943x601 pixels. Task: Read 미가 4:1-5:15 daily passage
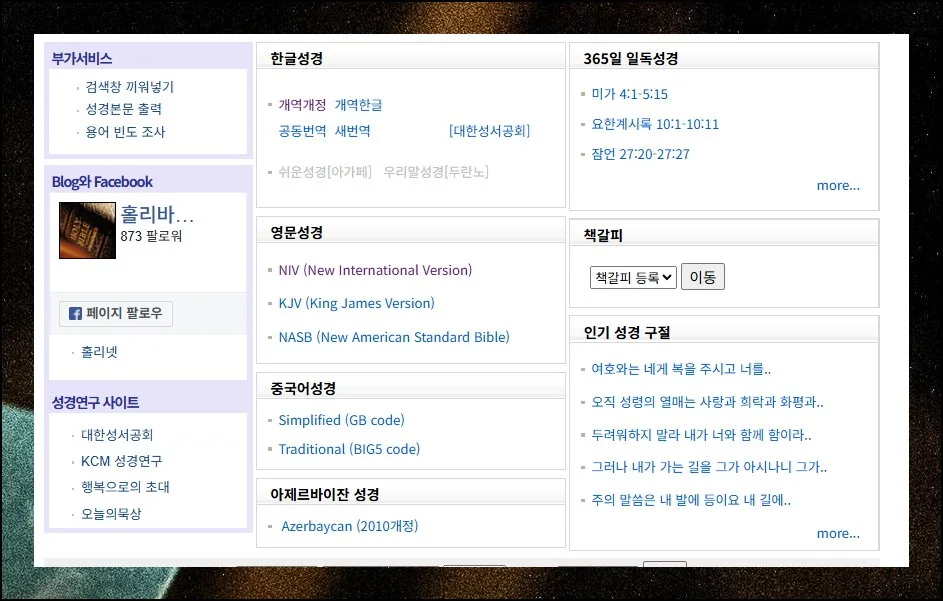[629, 94]
